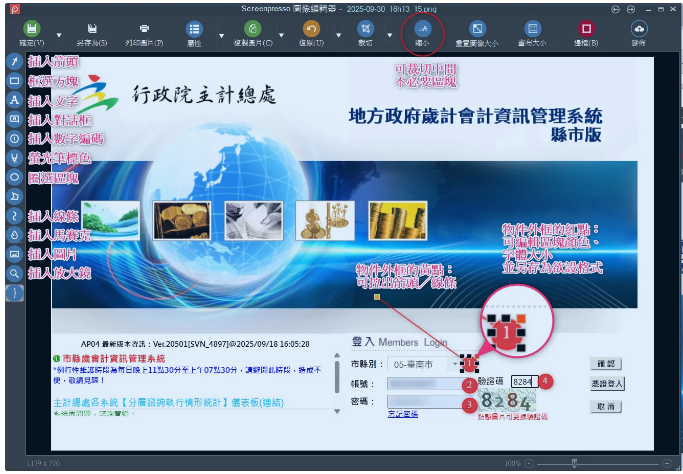
Task: Open the dropdown arrow beside 裁切
Action: (390, 35)
